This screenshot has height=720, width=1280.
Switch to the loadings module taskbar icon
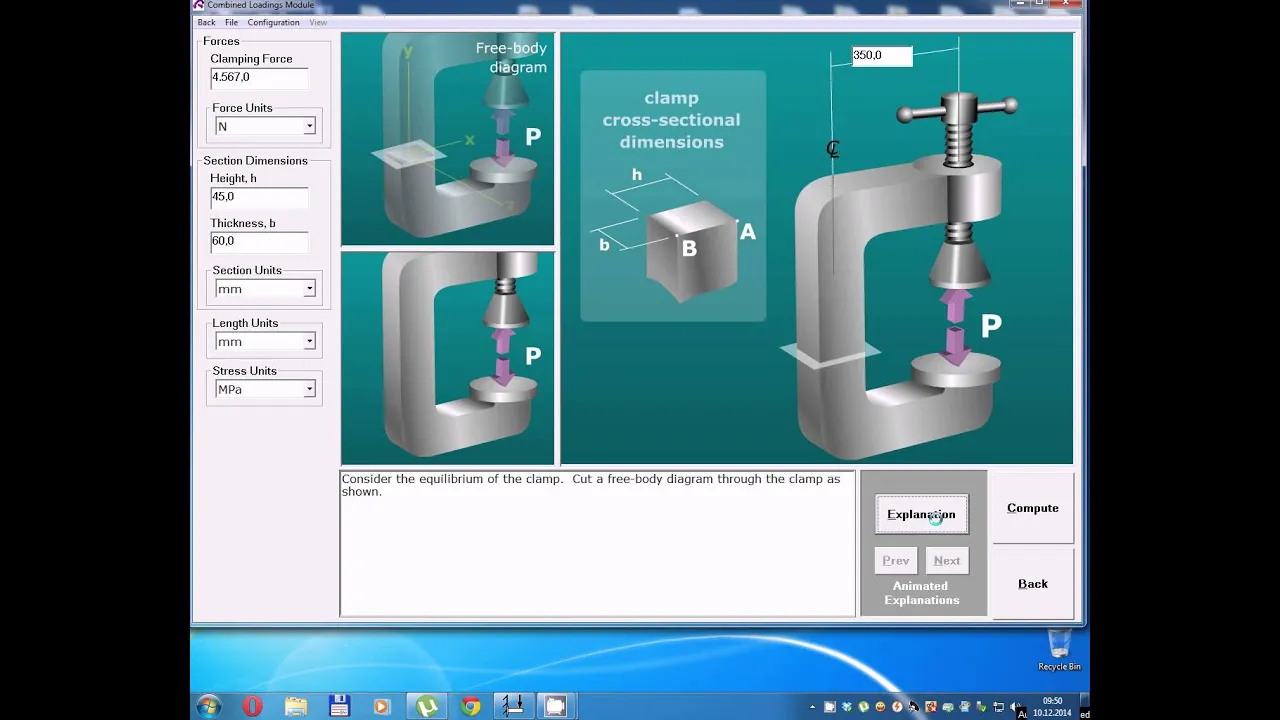coord(513,707)
